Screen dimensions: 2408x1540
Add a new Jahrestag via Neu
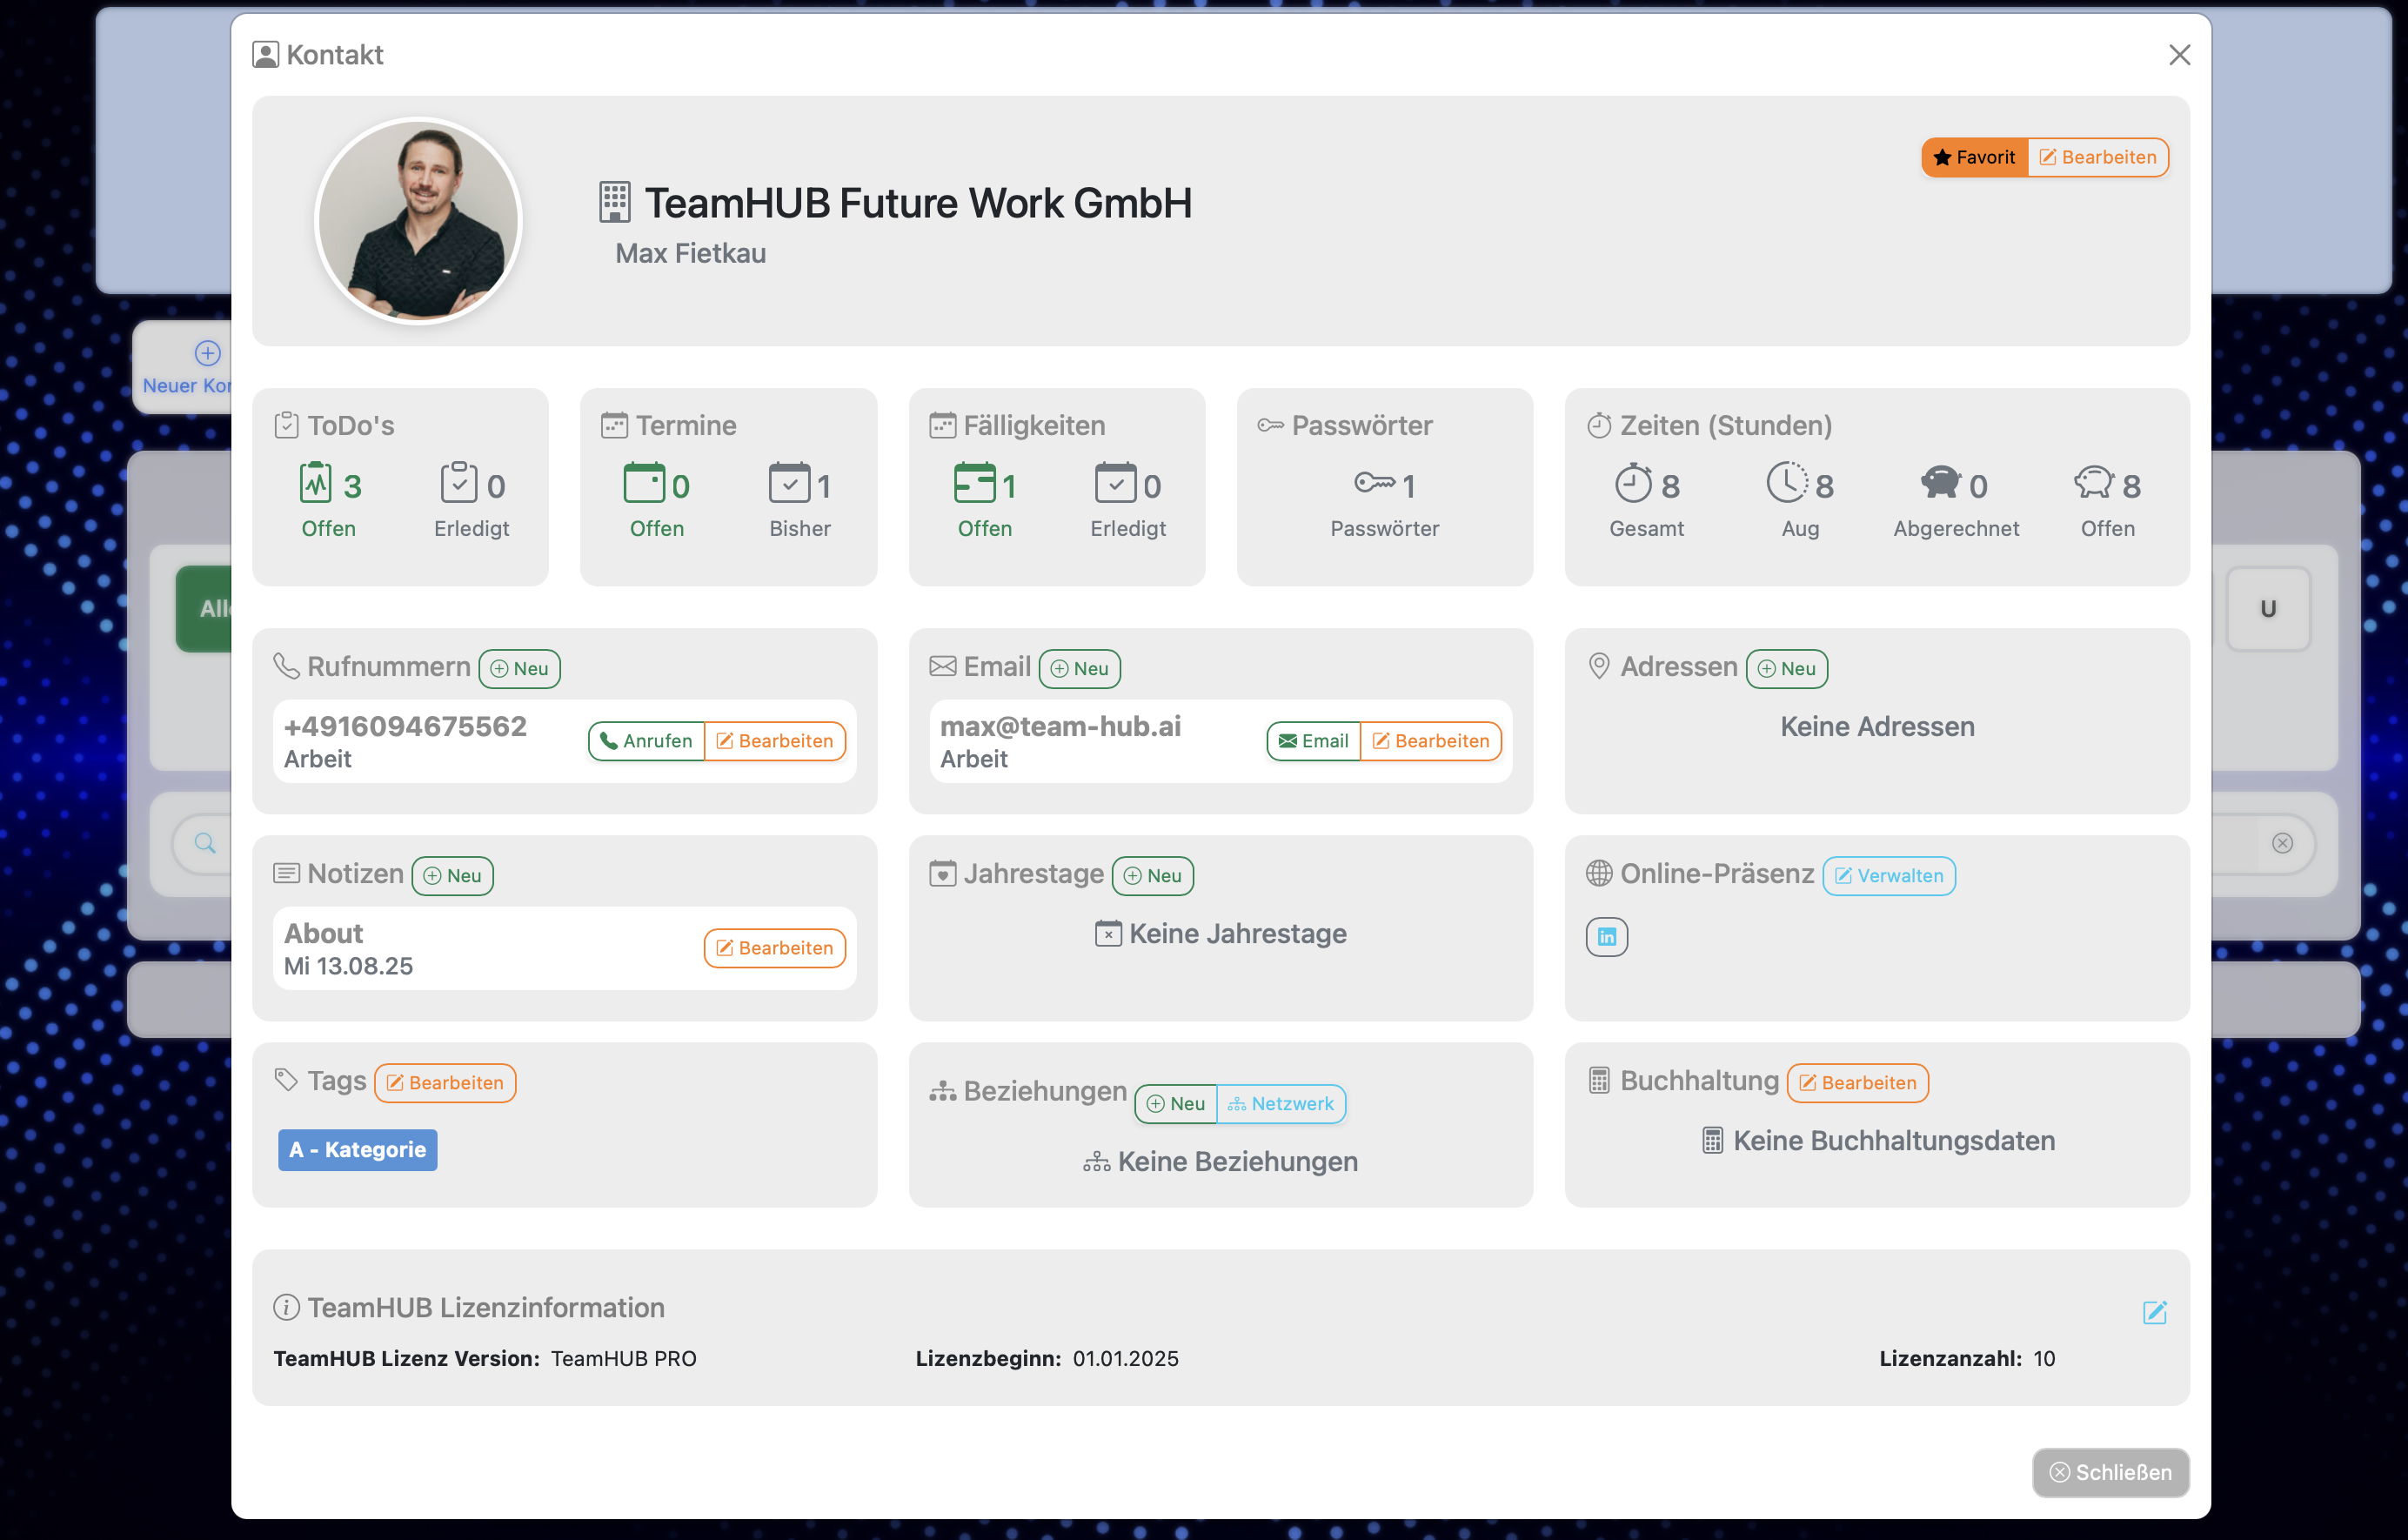(1152, 876)
